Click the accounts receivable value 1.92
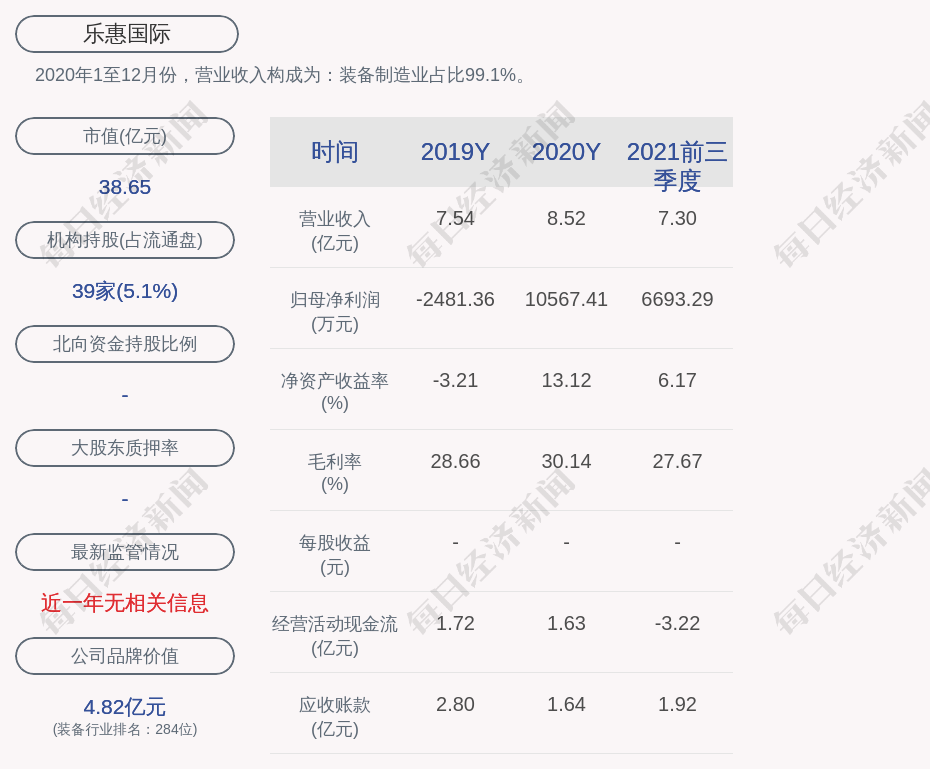The image size is (930, 769). click(677, 704)
